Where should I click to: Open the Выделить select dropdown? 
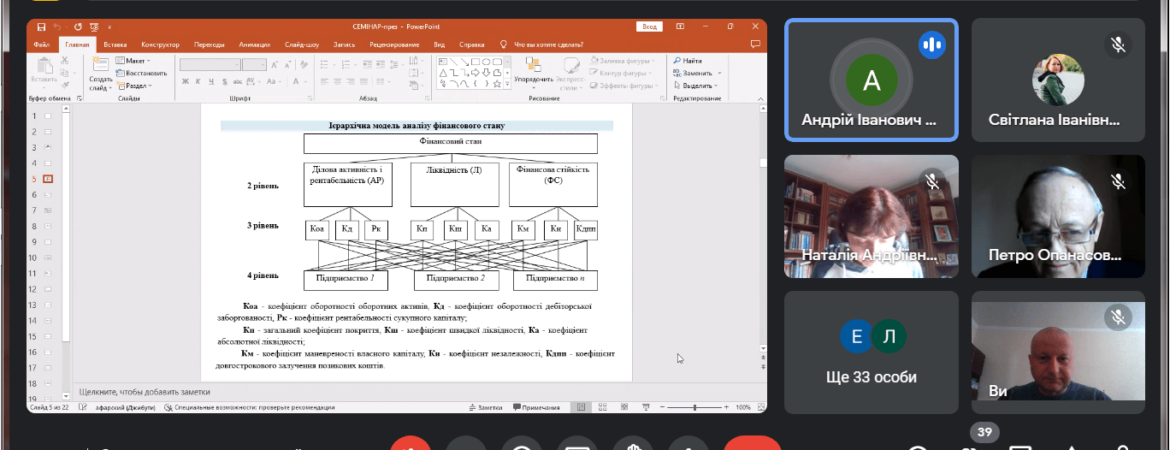point(696,86)
